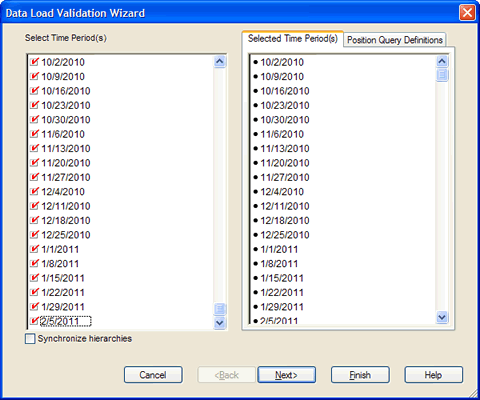Click the Cancel button
Screen dimensions: 480x400
pos(153,375)
